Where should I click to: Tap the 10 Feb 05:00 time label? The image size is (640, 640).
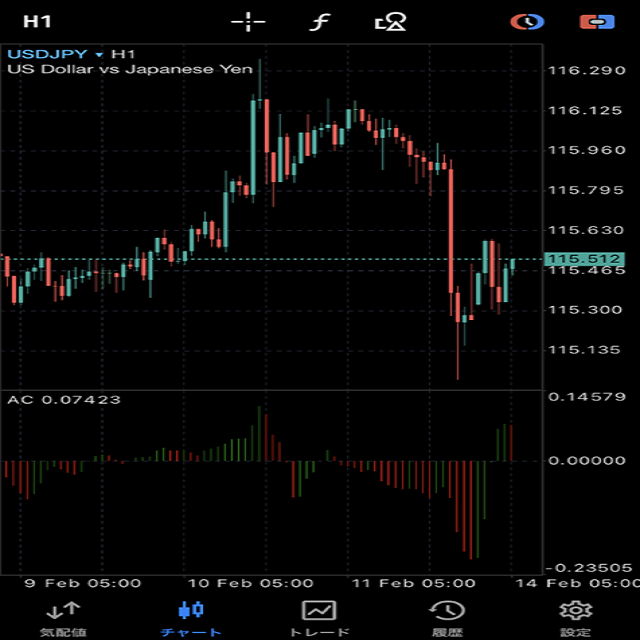pos(250,583)
